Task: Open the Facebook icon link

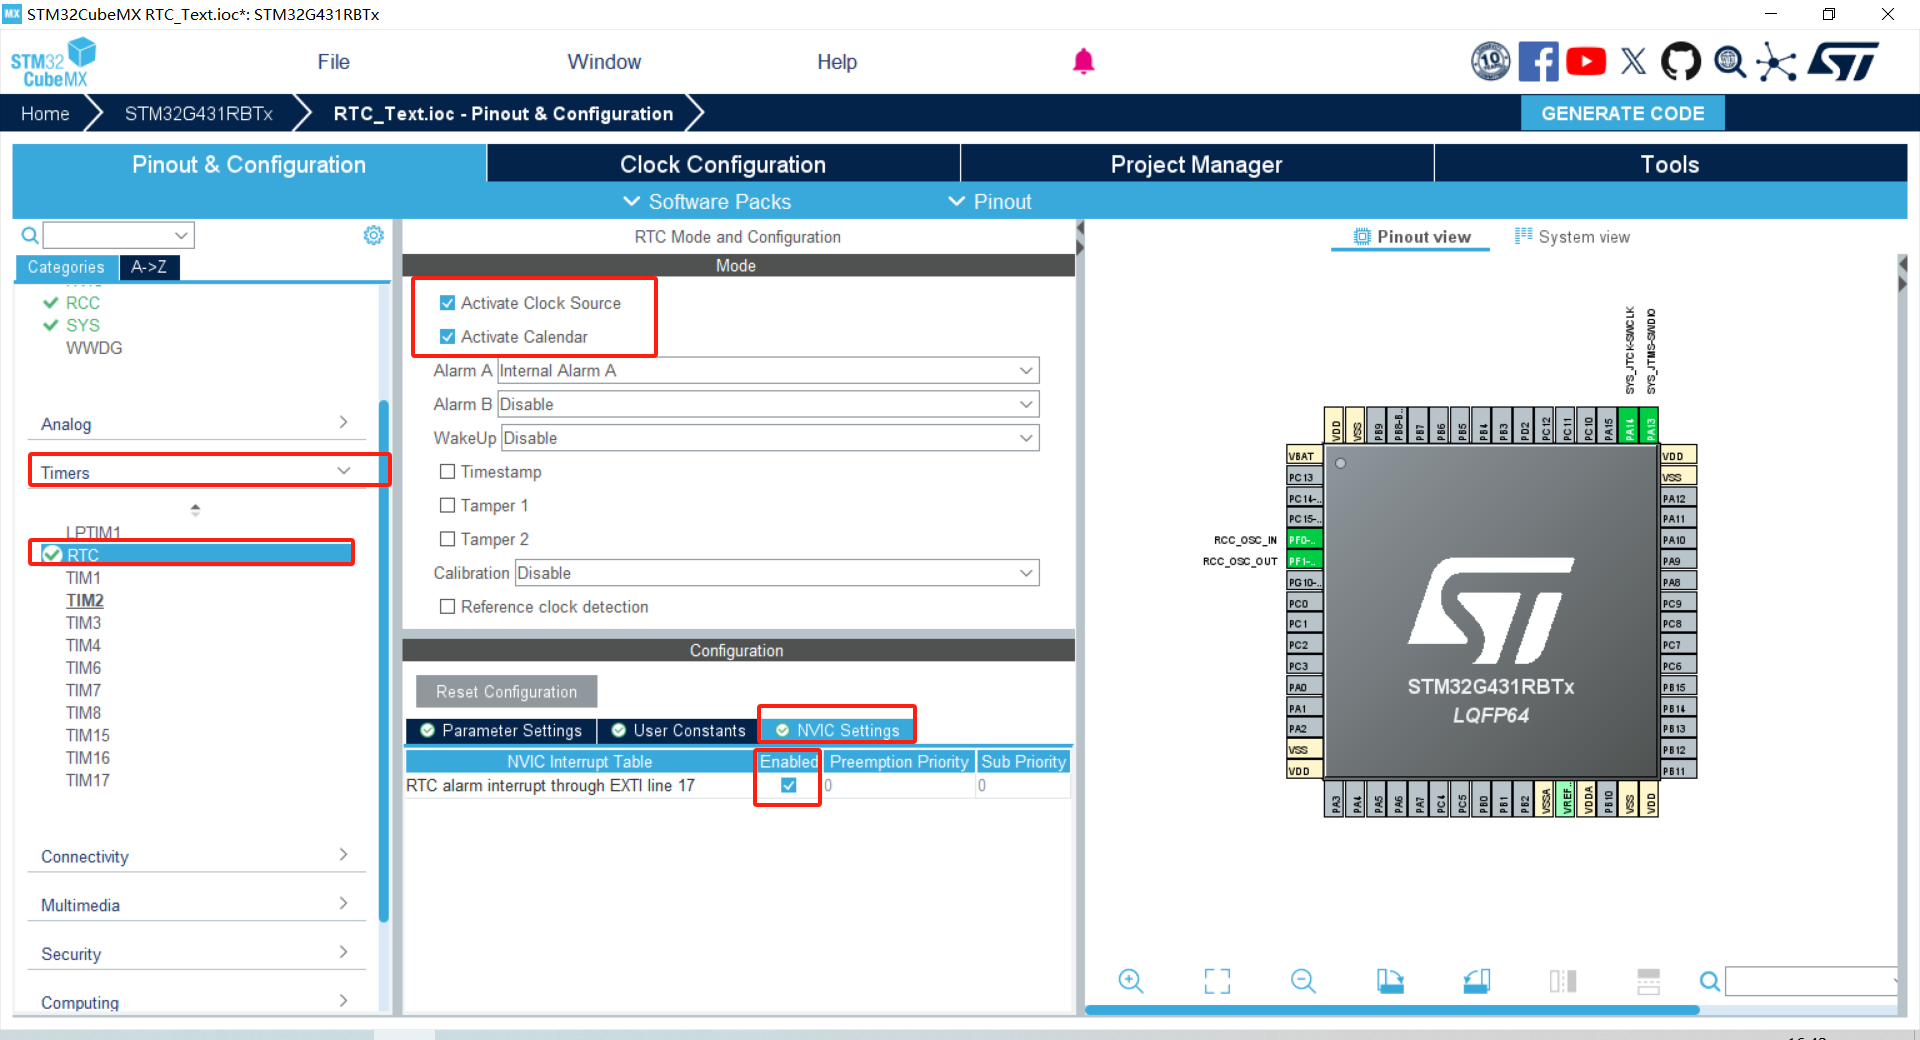Action: click(x=1538, y=62)
